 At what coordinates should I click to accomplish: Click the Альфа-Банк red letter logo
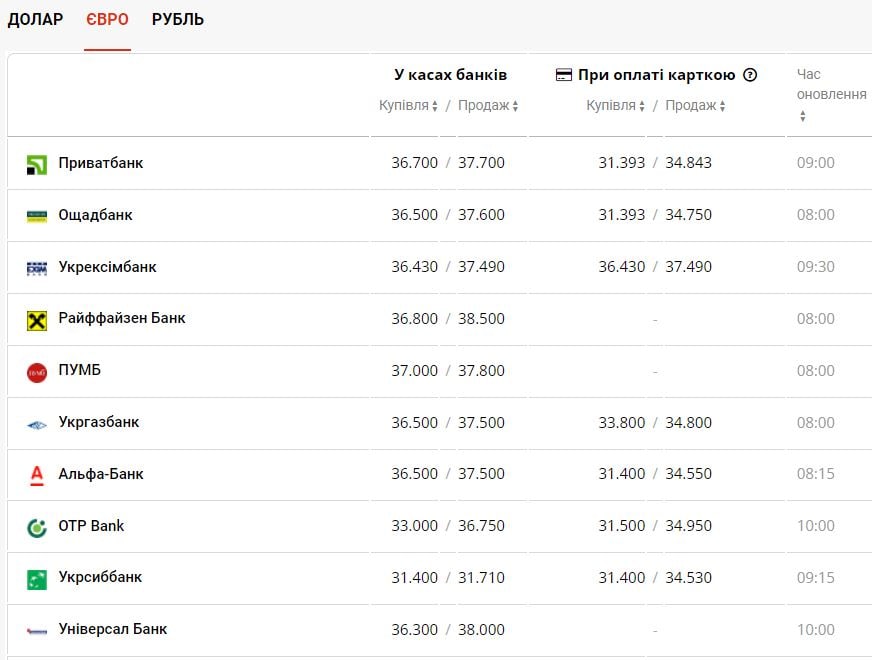[37, 475]
